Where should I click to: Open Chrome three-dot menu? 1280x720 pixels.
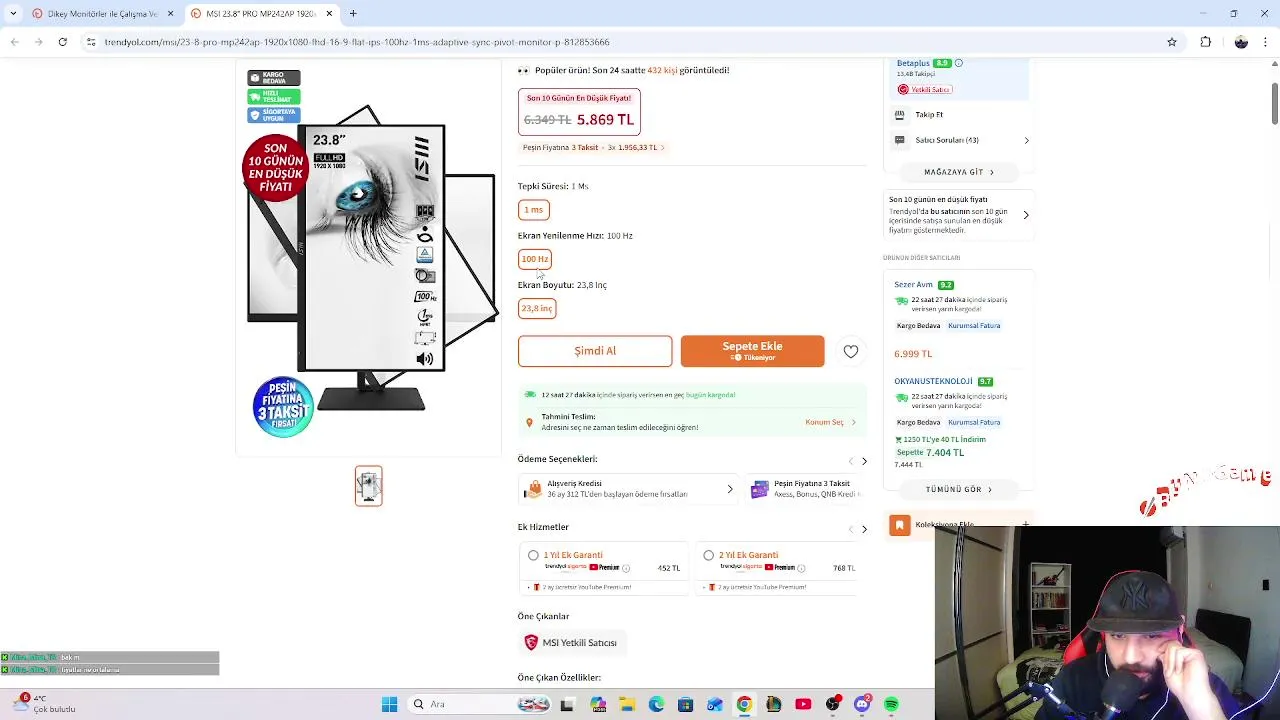pyautogui.click(x=1266, y=42)
